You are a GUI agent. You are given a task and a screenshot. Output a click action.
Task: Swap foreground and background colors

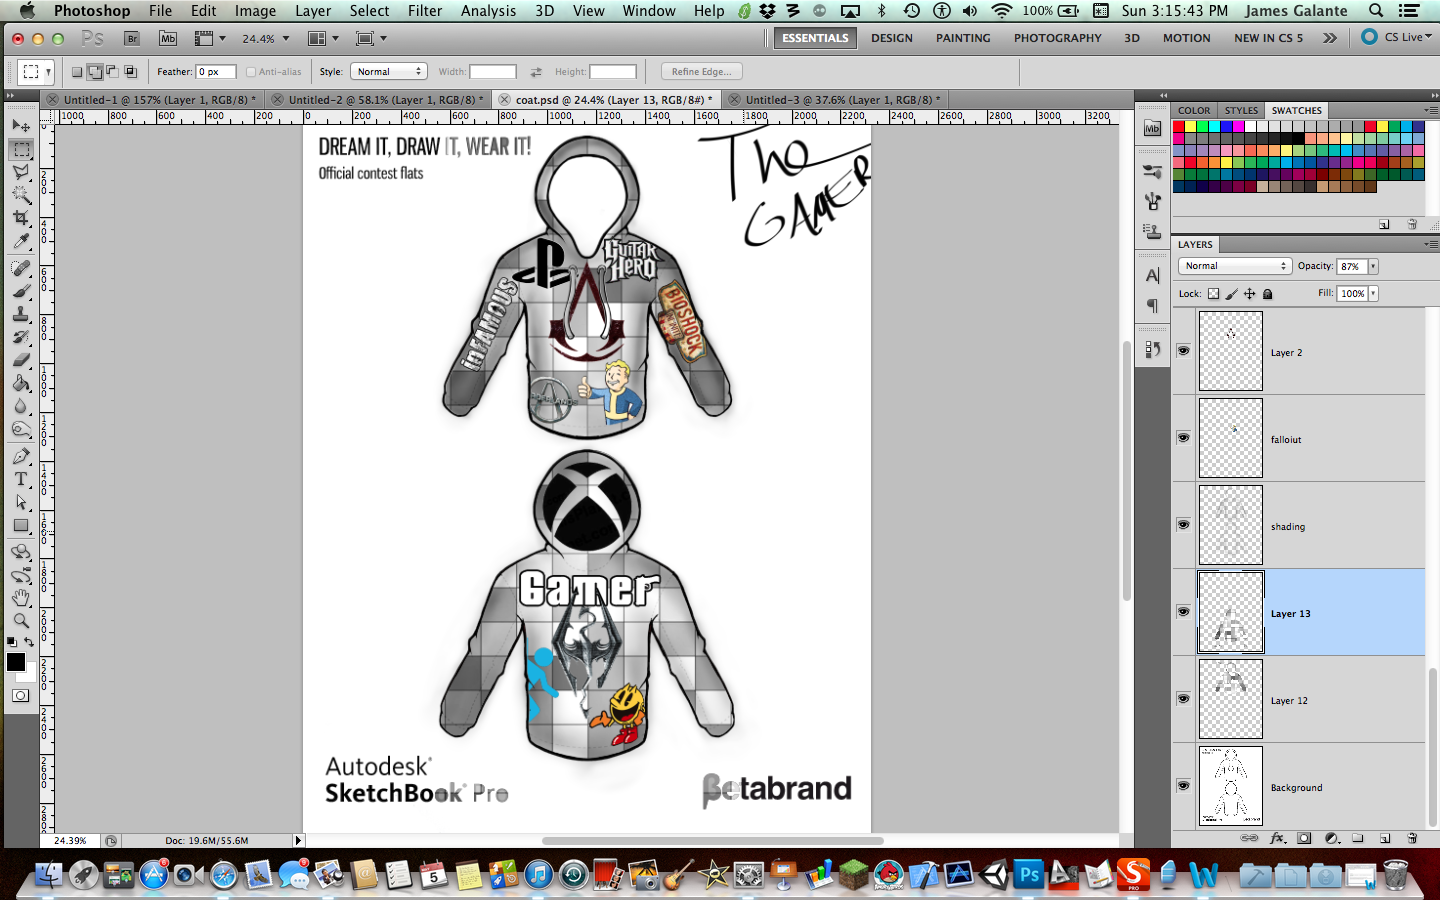pos(30,642)
